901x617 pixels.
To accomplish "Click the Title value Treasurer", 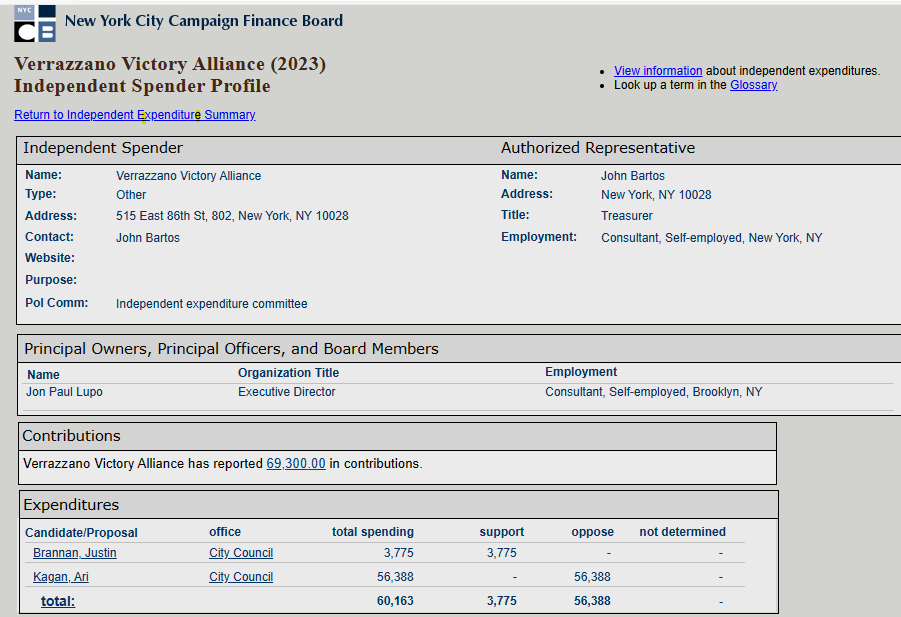I will [x=627, y=216].
